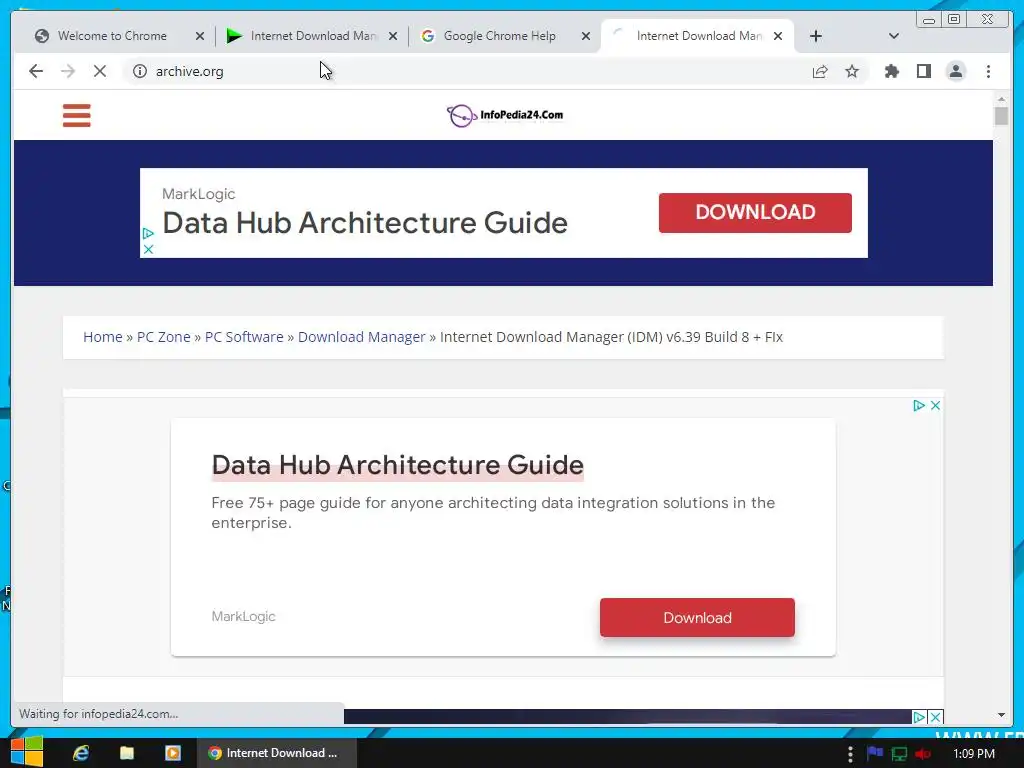Viewport: 1024px width, 768px height.
Task: Click the scrollbar down arrow
Action: [x=1001, y=715]
